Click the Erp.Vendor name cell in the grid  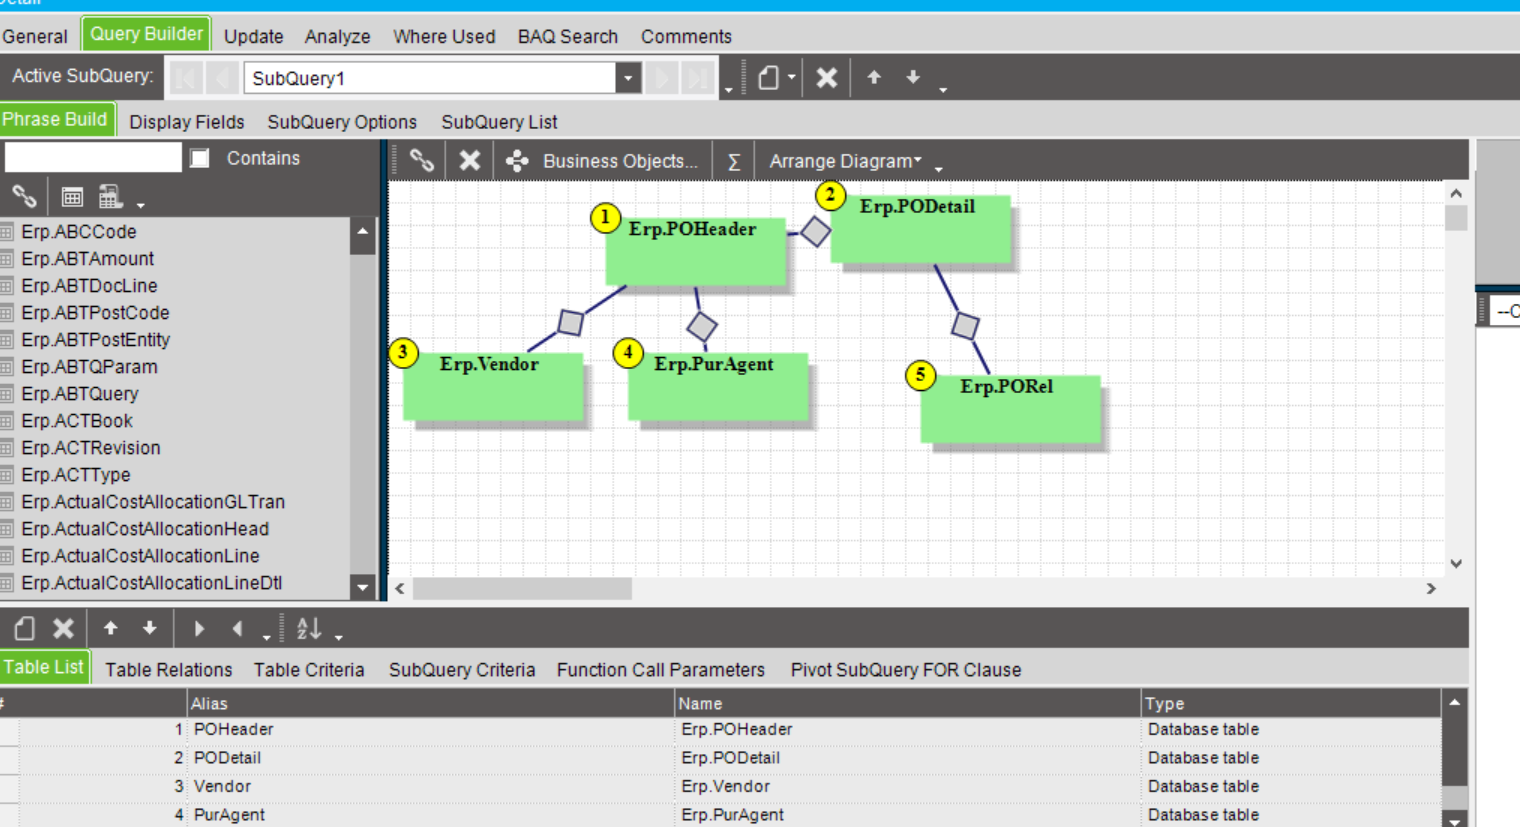coord(908,787)
